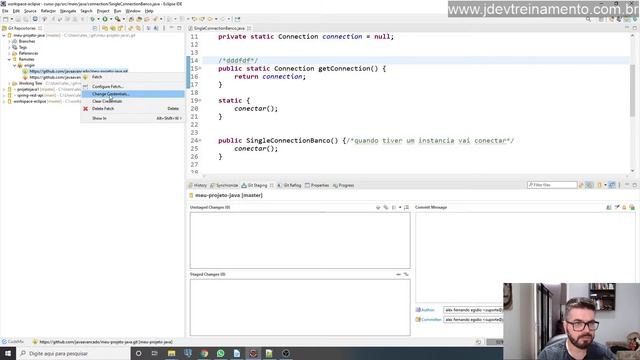Minimize the Git Repositories view
The width and height of the screenshot is (640, 360).
[172, 28]
